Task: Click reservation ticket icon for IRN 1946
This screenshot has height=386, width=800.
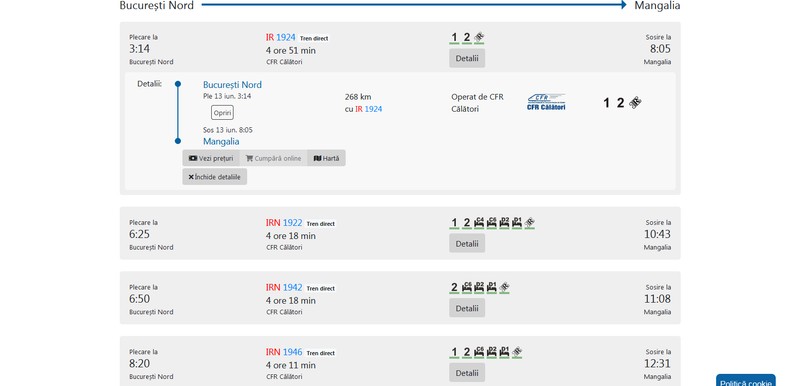Action: 517,352
